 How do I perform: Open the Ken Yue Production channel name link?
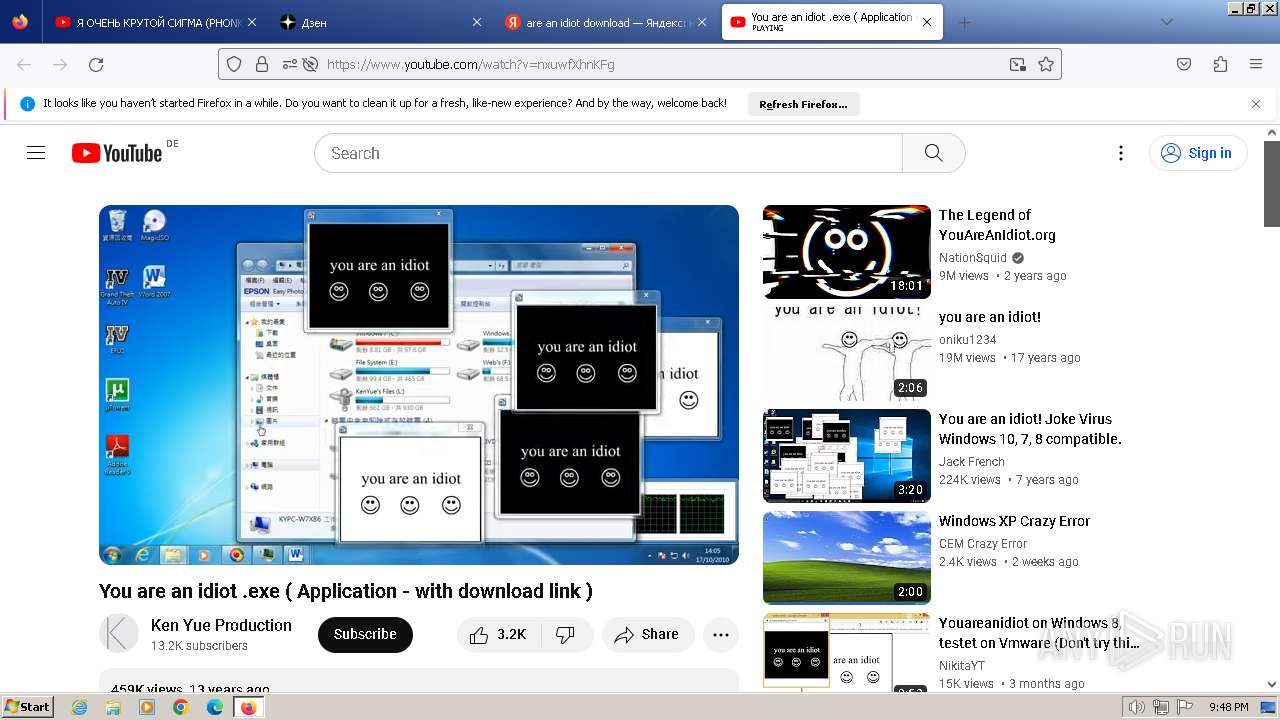point(221,625)
